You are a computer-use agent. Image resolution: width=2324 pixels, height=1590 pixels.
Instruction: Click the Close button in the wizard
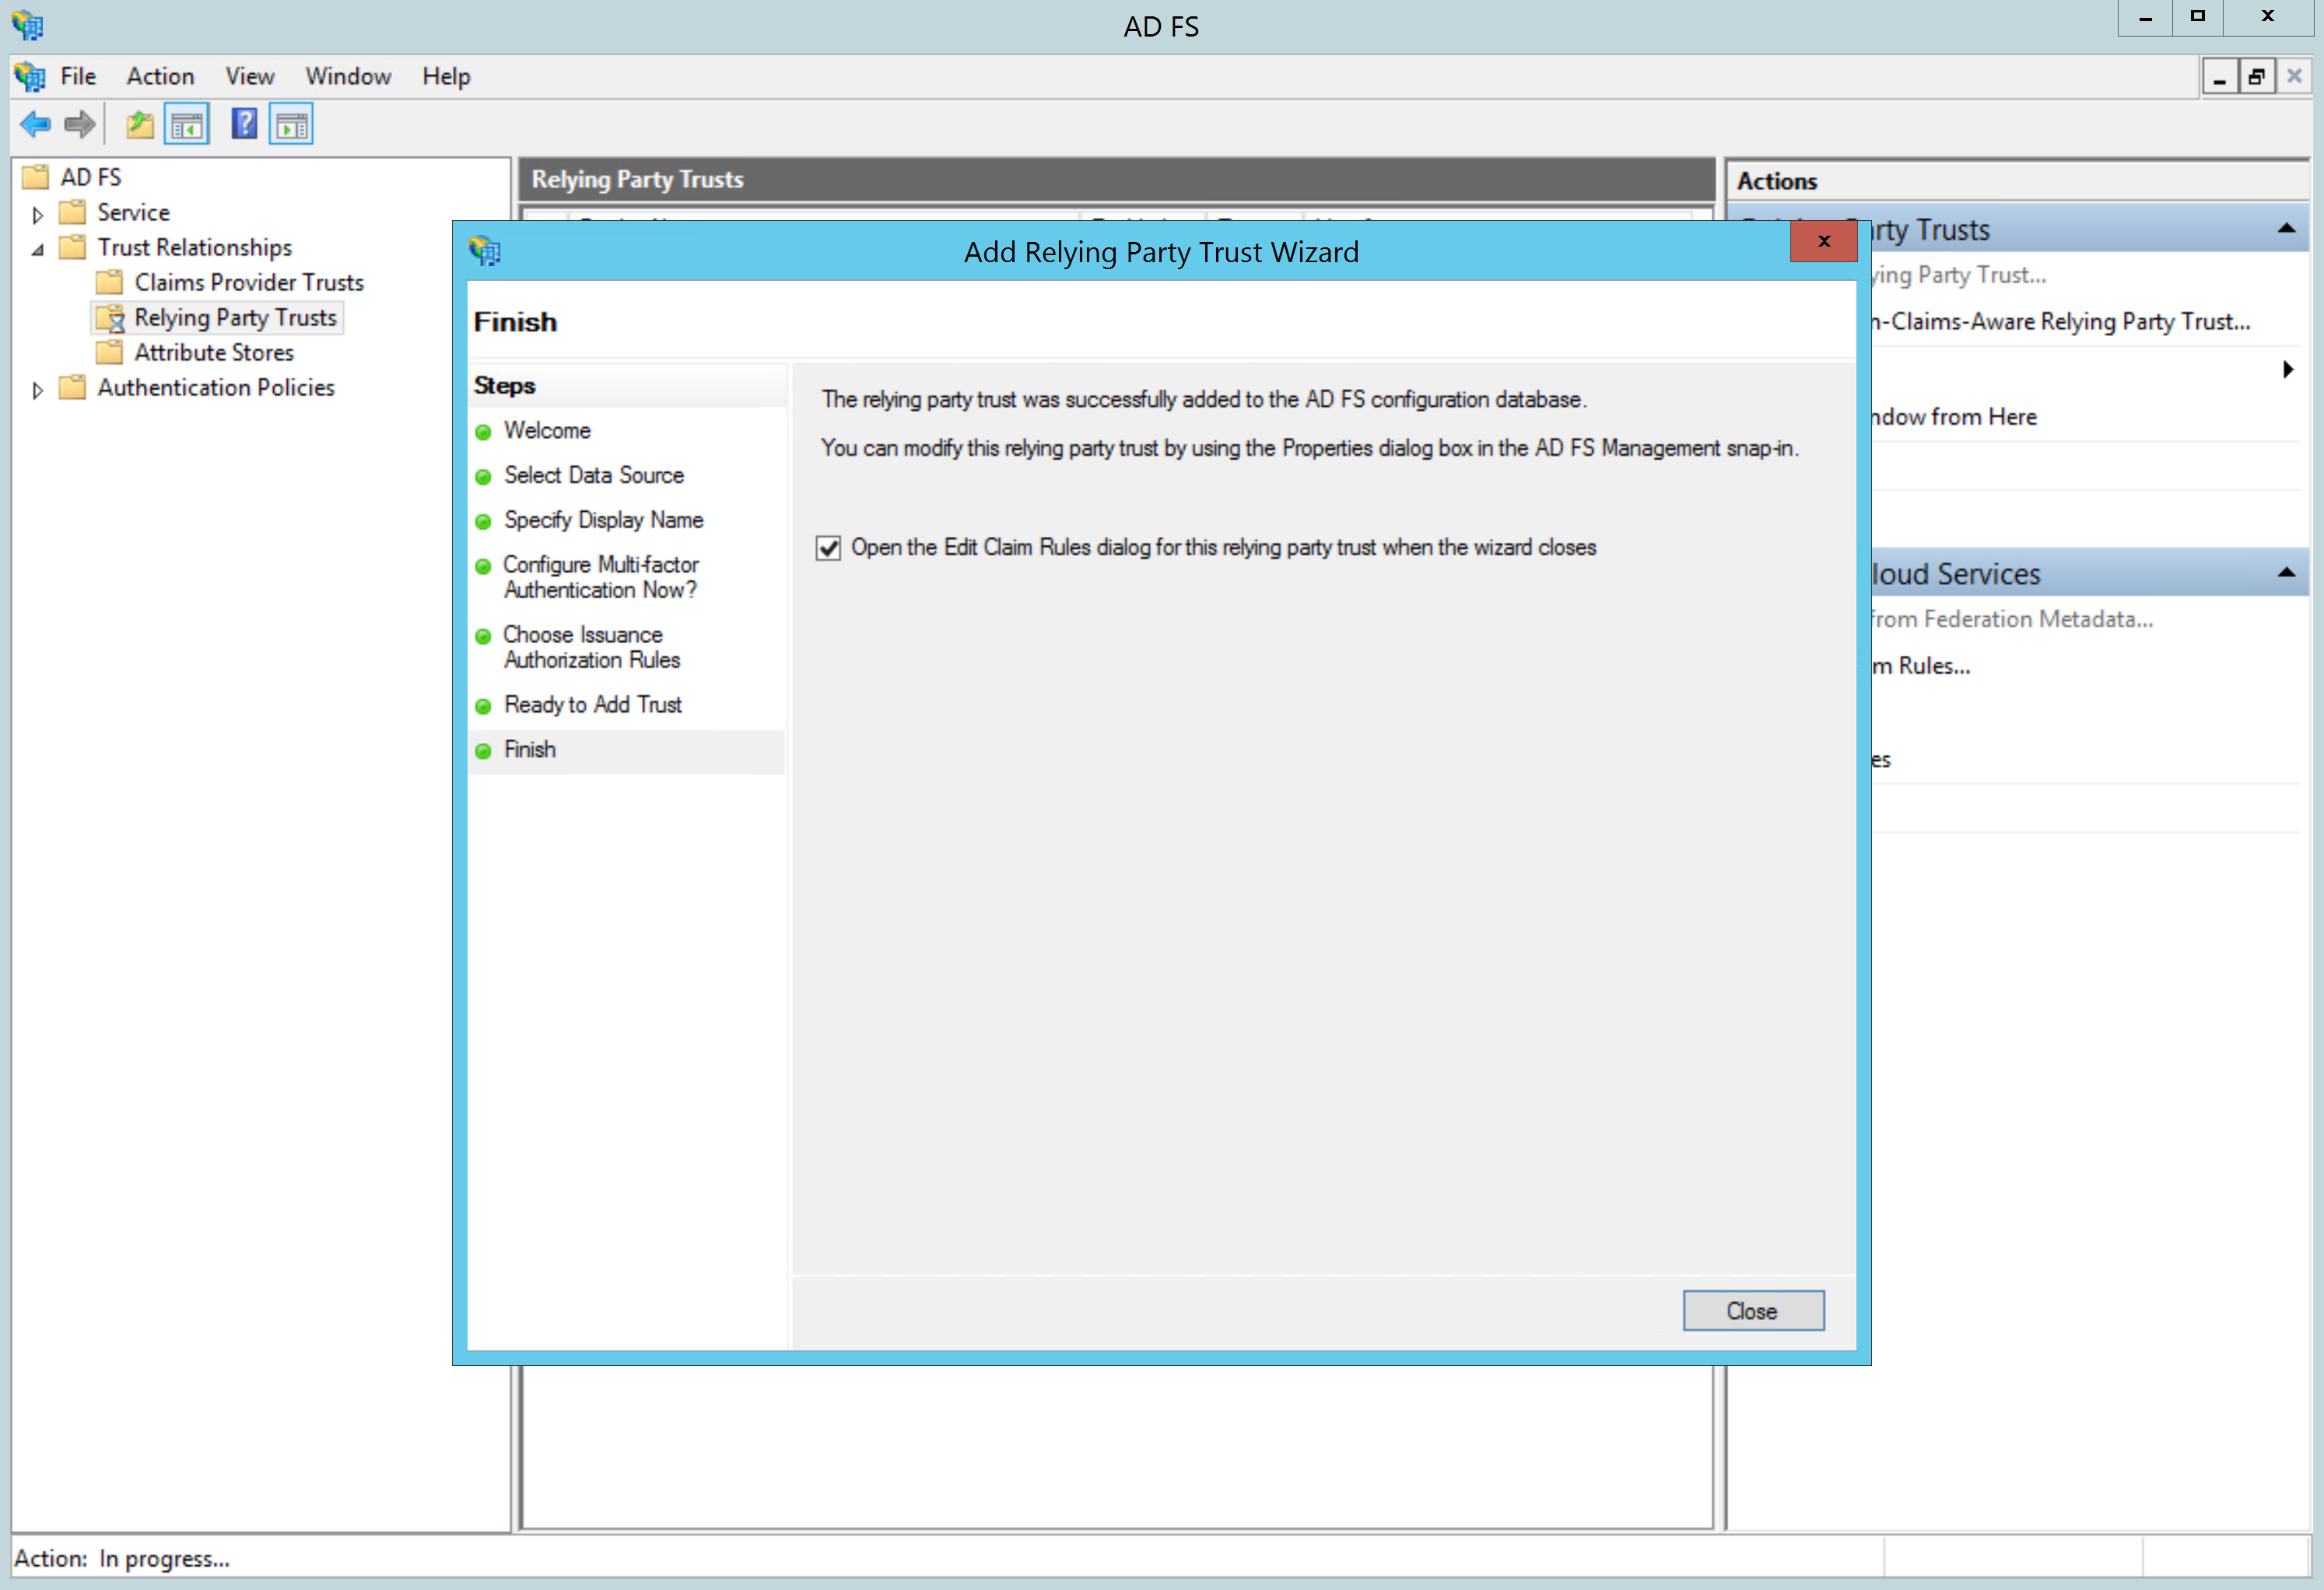[x=1753, y=1311]
